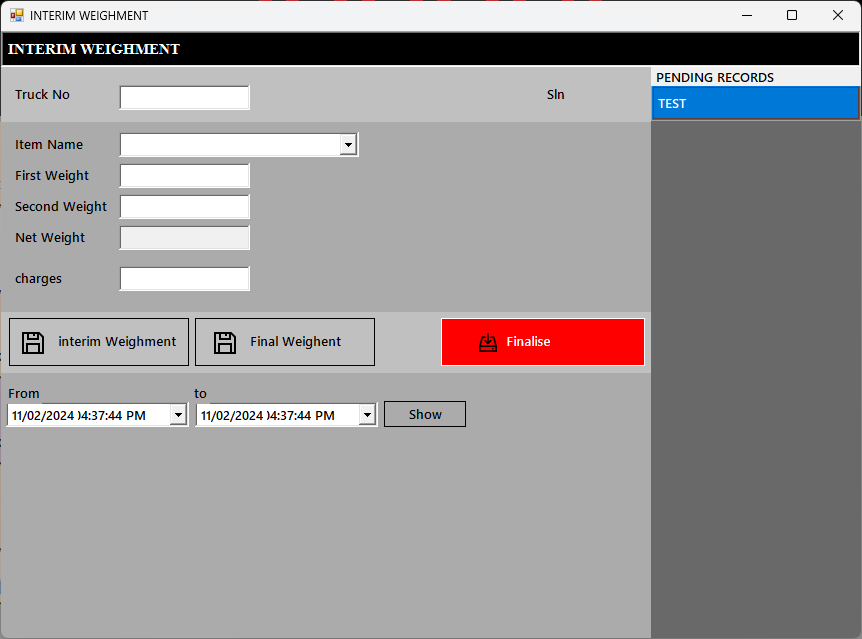Image resolution: width=862 pixels, height=639 pixels.
Task: Click the application icon in title bar
Action: 16,15
